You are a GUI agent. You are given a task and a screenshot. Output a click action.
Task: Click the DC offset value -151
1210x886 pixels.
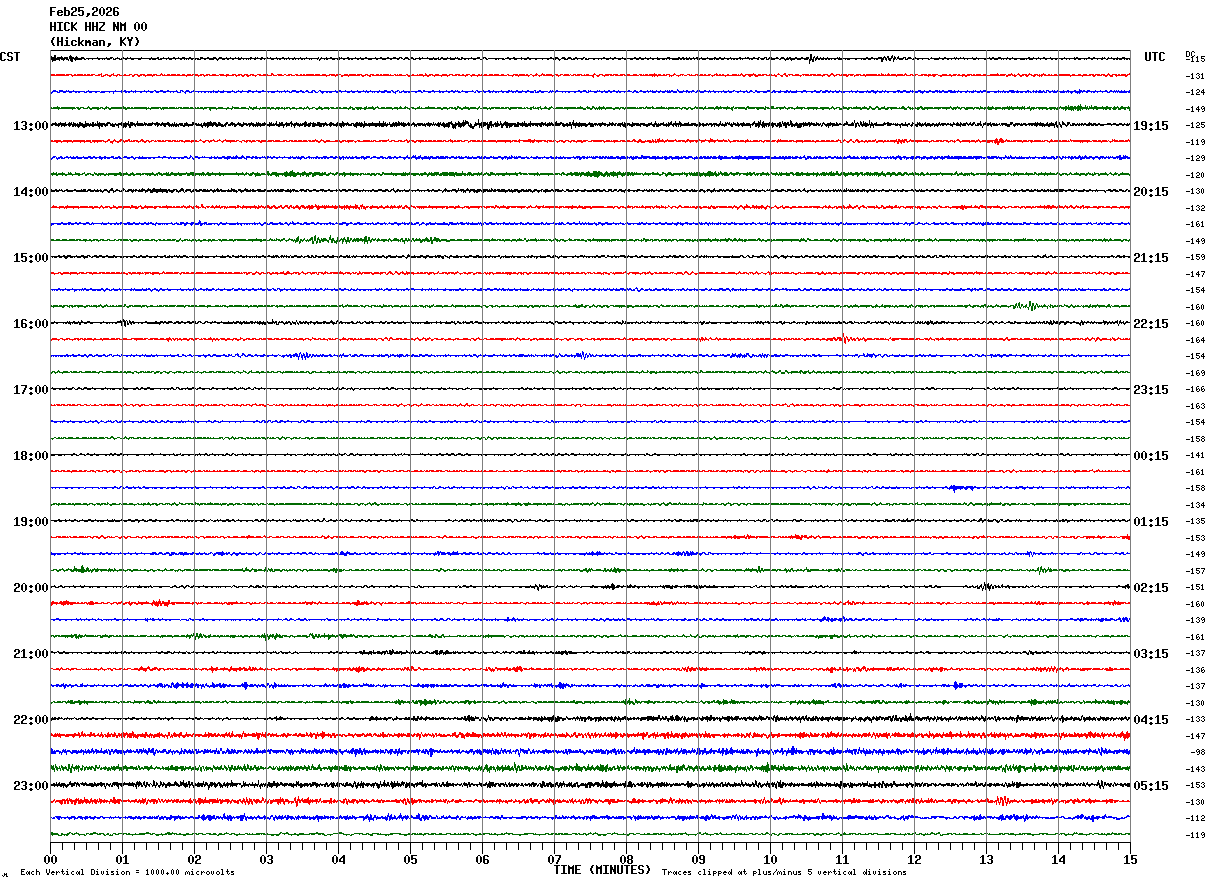(x=1195, y=588)
